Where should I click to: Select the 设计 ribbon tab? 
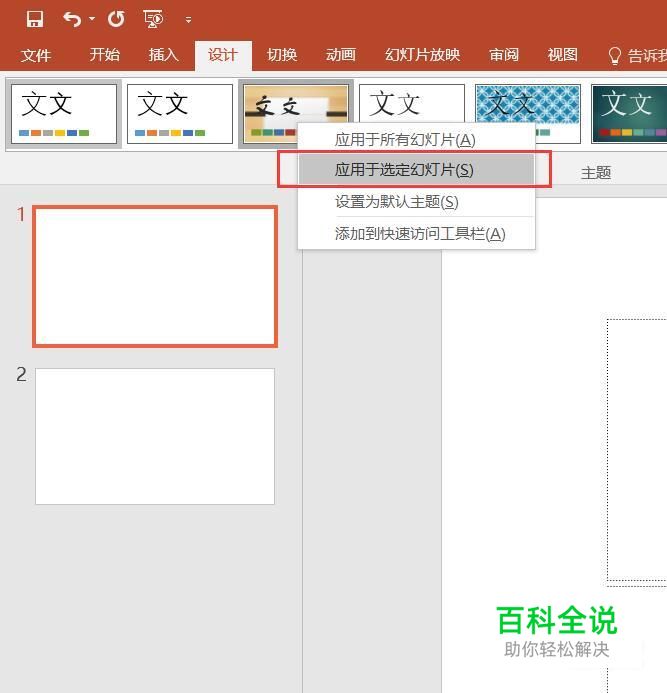[x=223, y=55]
